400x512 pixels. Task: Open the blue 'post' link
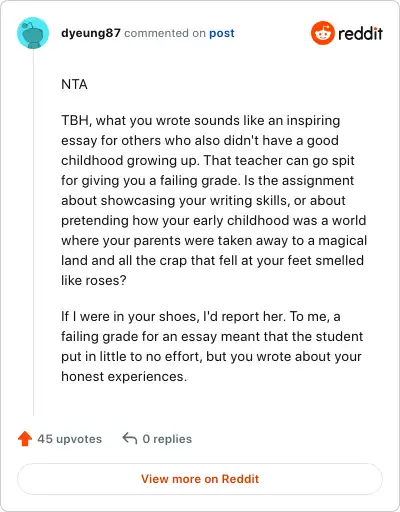point(222,33)
